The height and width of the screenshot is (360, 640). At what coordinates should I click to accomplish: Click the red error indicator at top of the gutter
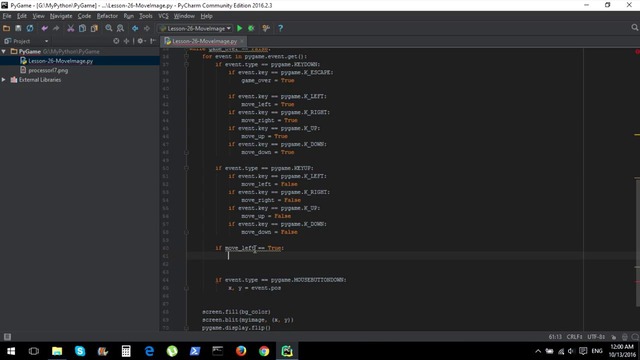tap(637, 51)
